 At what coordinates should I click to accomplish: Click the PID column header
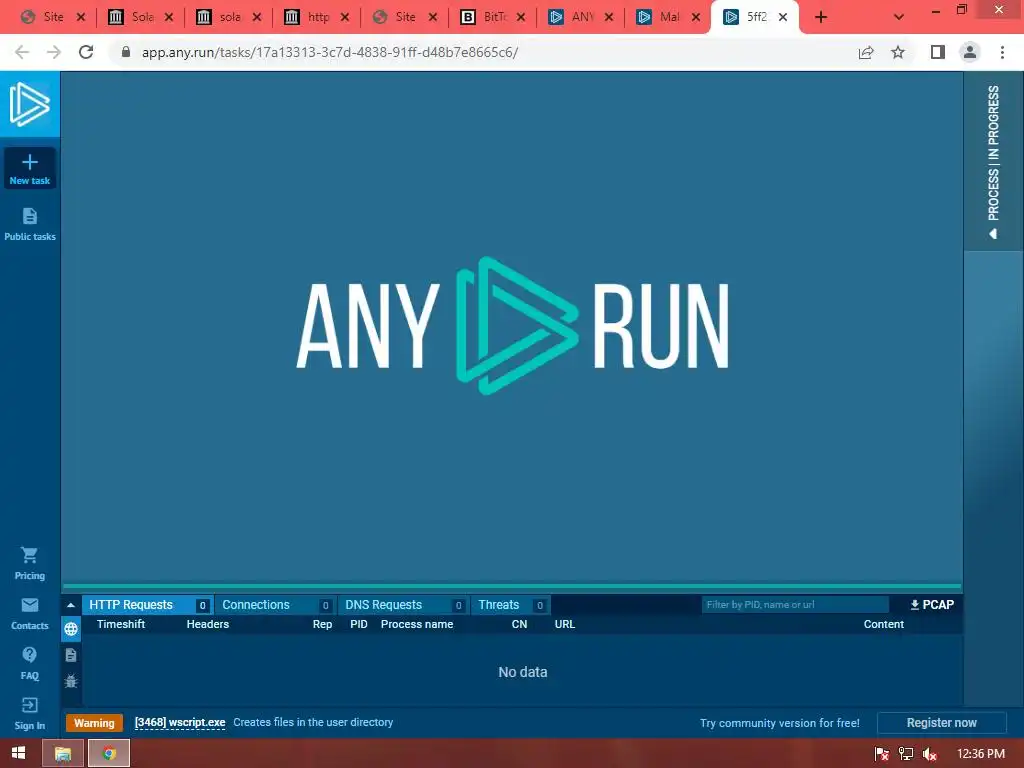359,624
